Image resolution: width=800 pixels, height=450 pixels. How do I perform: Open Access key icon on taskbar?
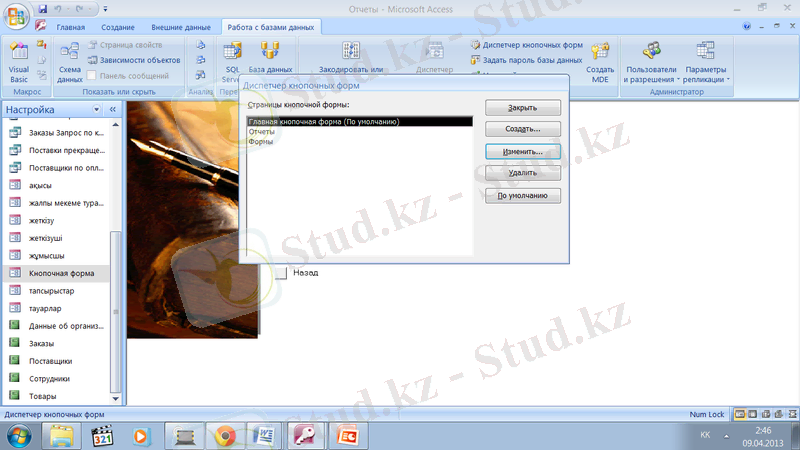click(306, 436)
